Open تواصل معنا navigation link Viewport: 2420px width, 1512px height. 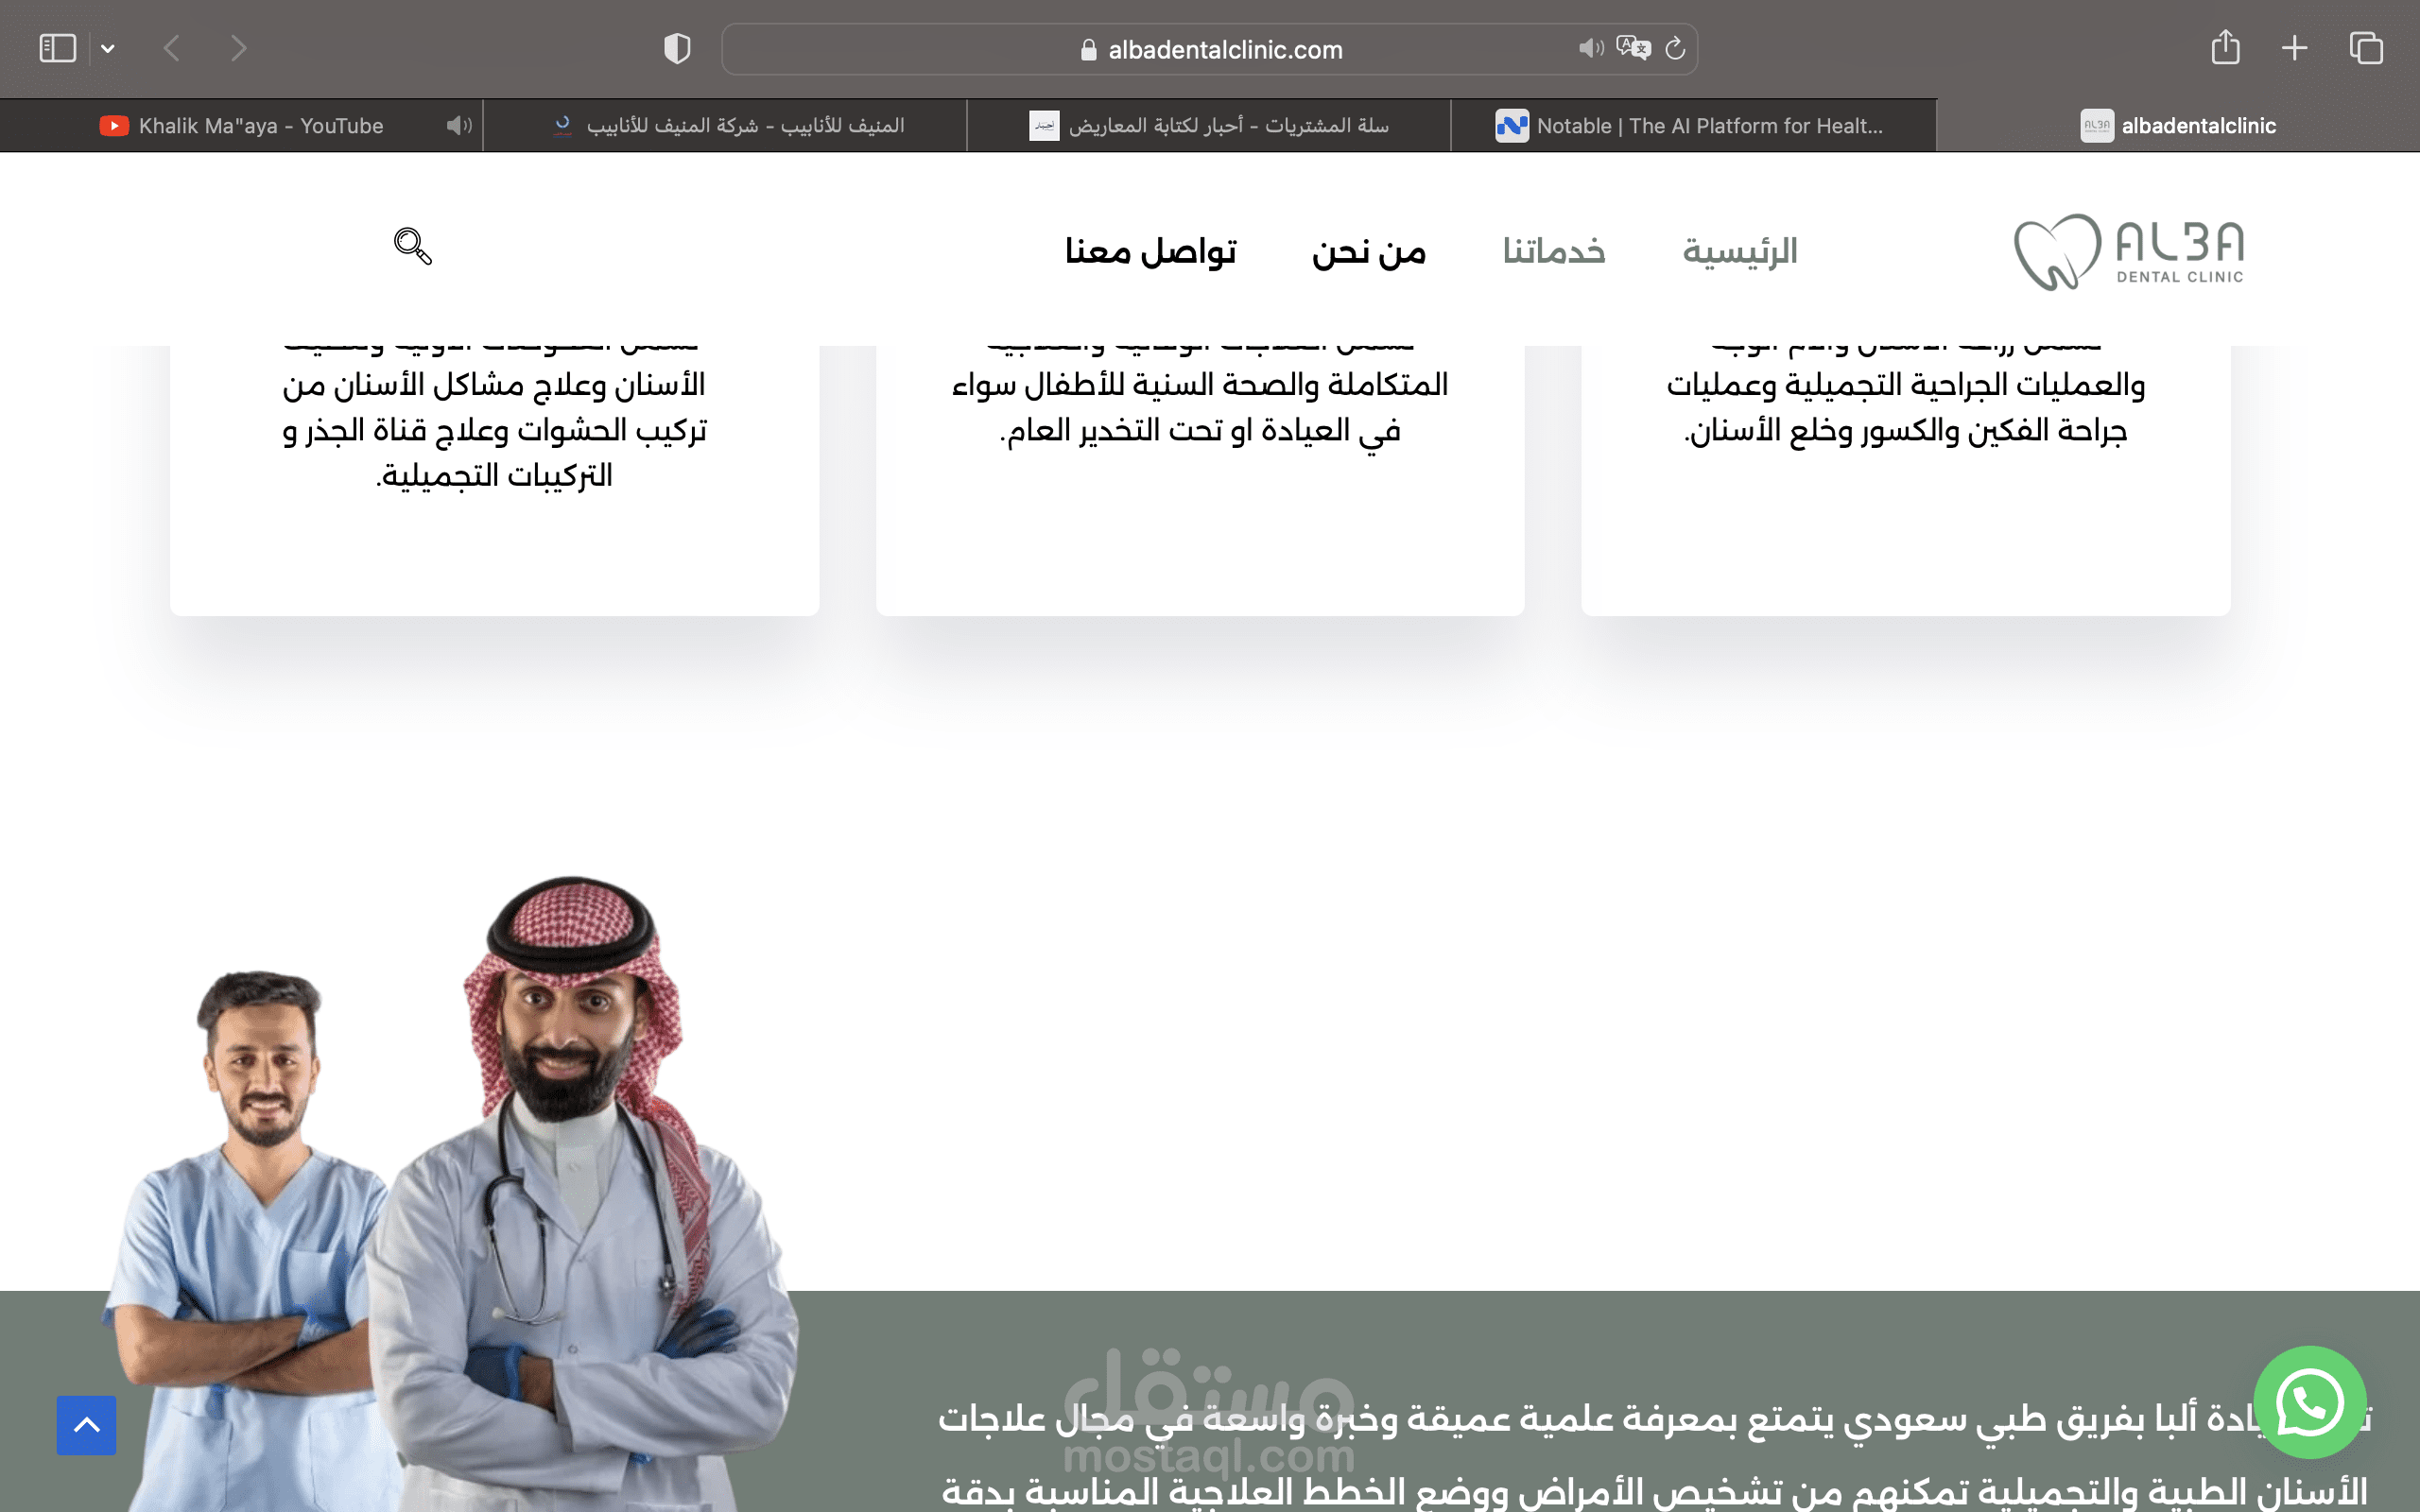[1150, 251]
